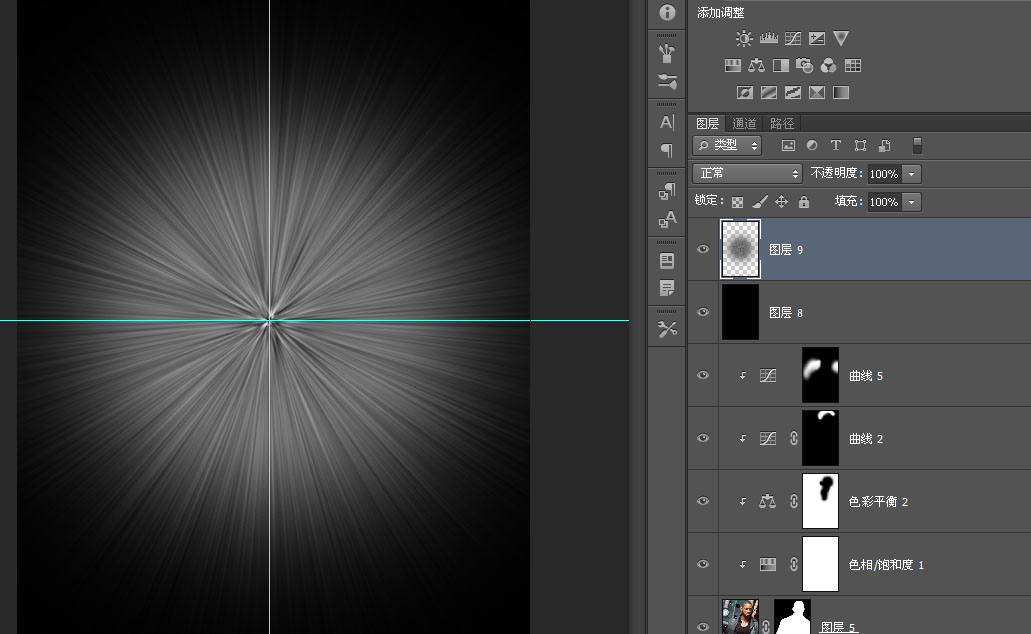Open the Character Styles panel icon
1031x634 pixels.
[667, 220]
